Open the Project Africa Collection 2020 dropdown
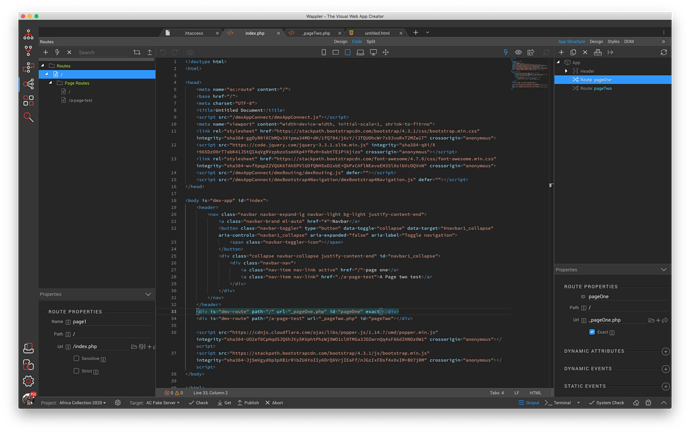Image resolution: width=690 pixels, height=433 pixels. tap(82, 403)
